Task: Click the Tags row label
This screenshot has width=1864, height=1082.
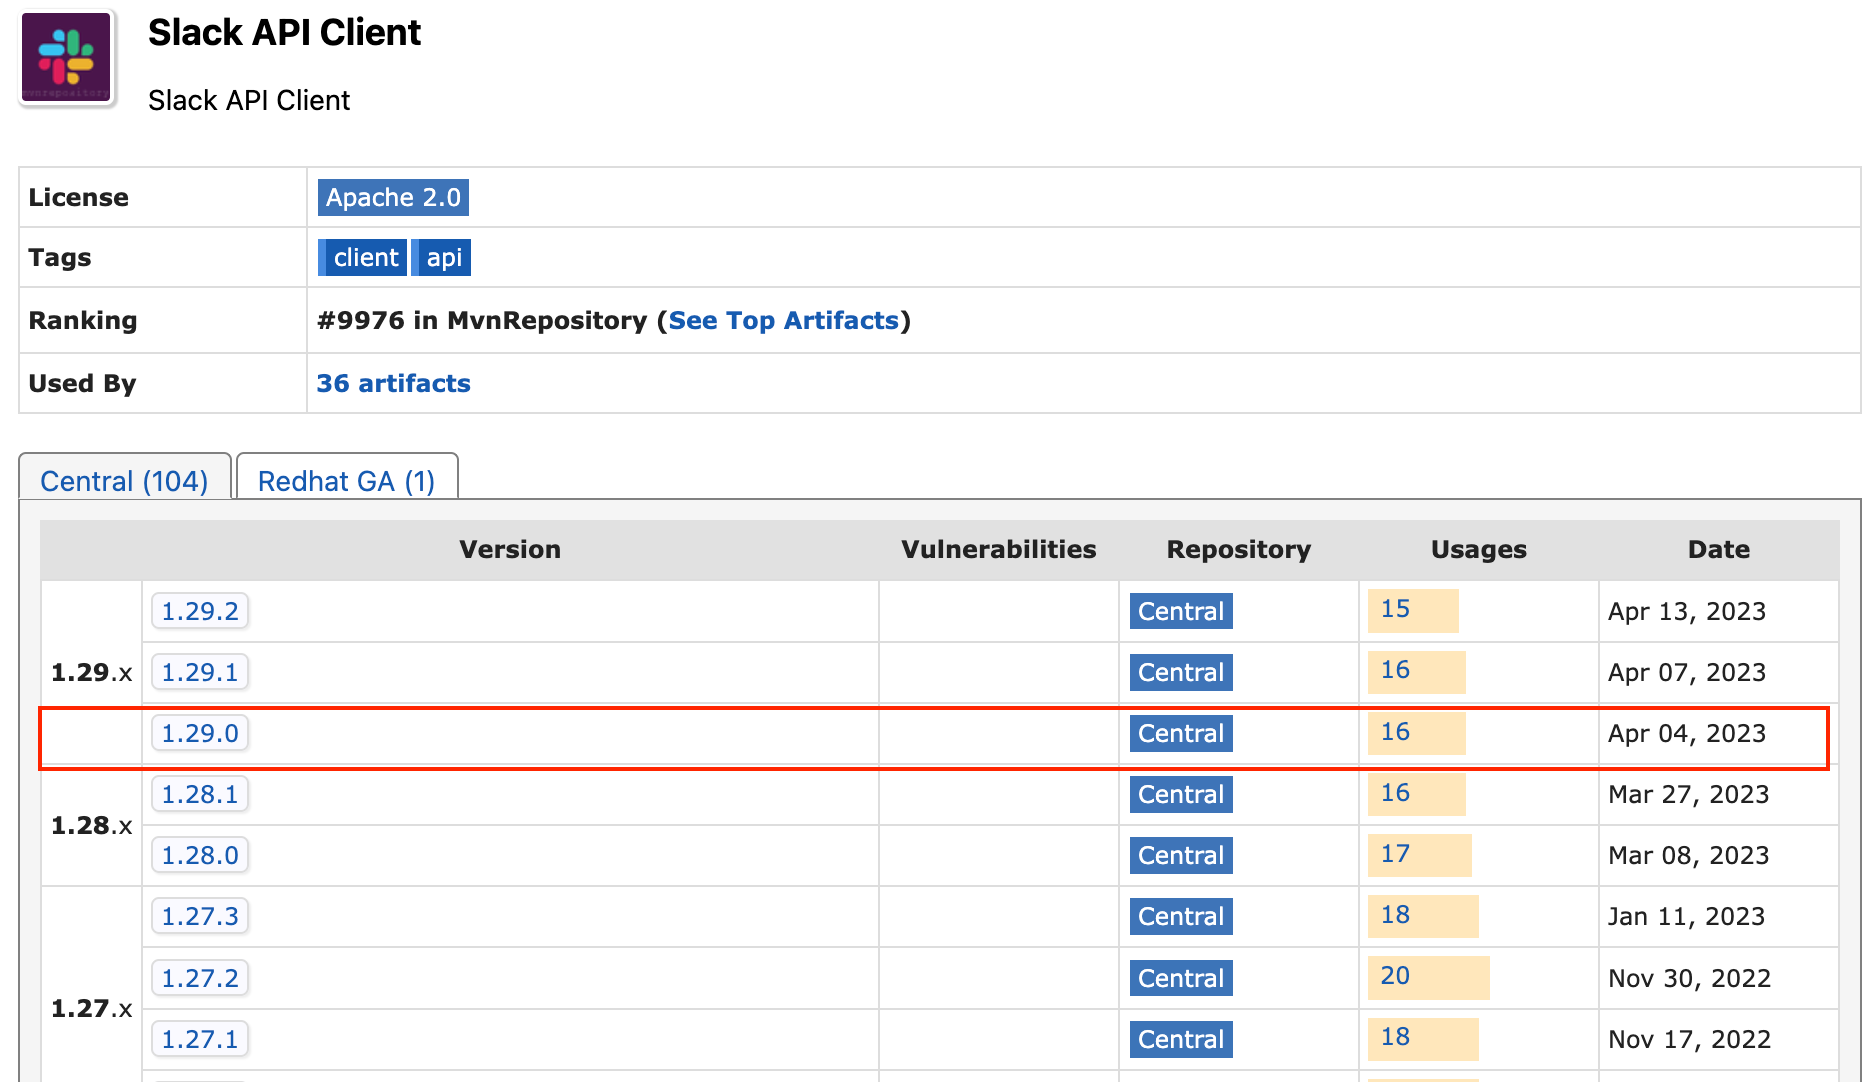Action: tap(60, 258)
